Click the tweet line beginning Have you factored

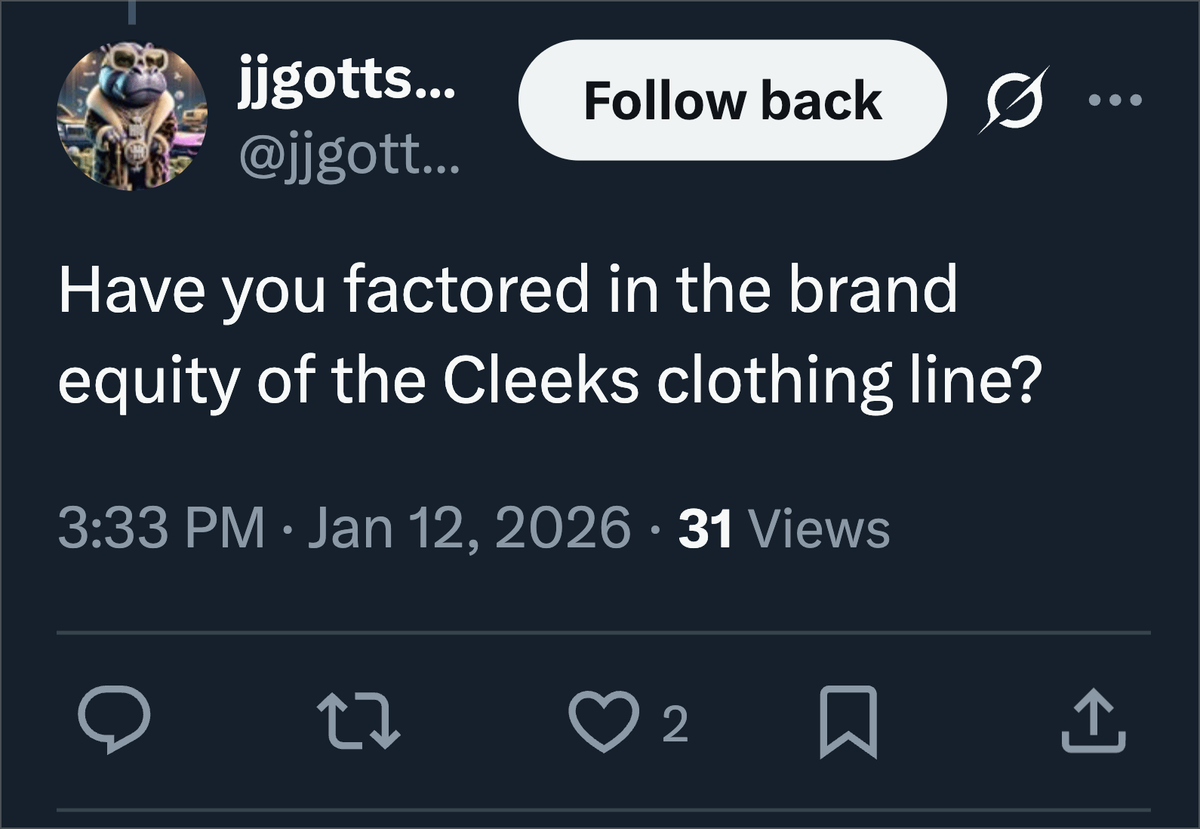[508, 290]
